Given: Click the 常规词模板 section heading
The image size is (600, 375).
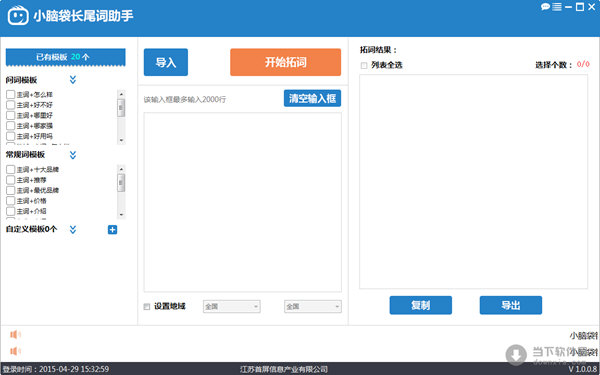Looking at the screenshot, I should coord(25,155).
